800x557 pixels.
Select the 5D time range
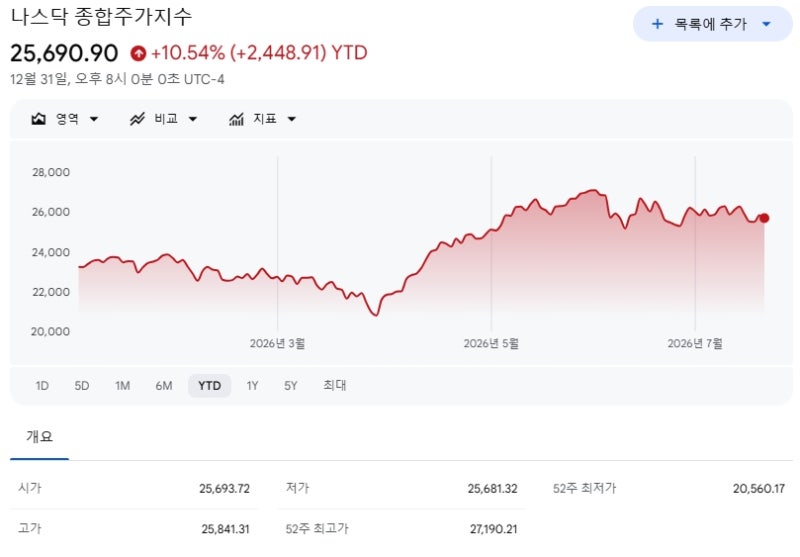(82, 386)
